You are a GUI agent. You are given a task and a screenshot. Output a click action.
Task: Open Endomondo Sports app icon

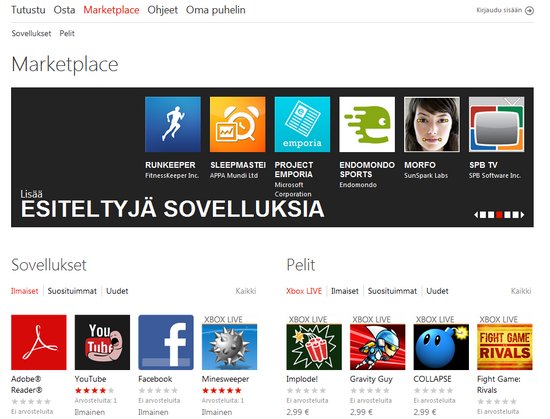[367, 124]
